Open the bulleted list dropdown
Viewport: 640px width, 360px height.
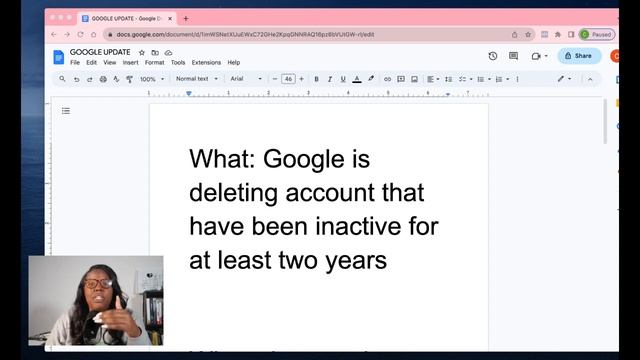(x=484, y=79)
